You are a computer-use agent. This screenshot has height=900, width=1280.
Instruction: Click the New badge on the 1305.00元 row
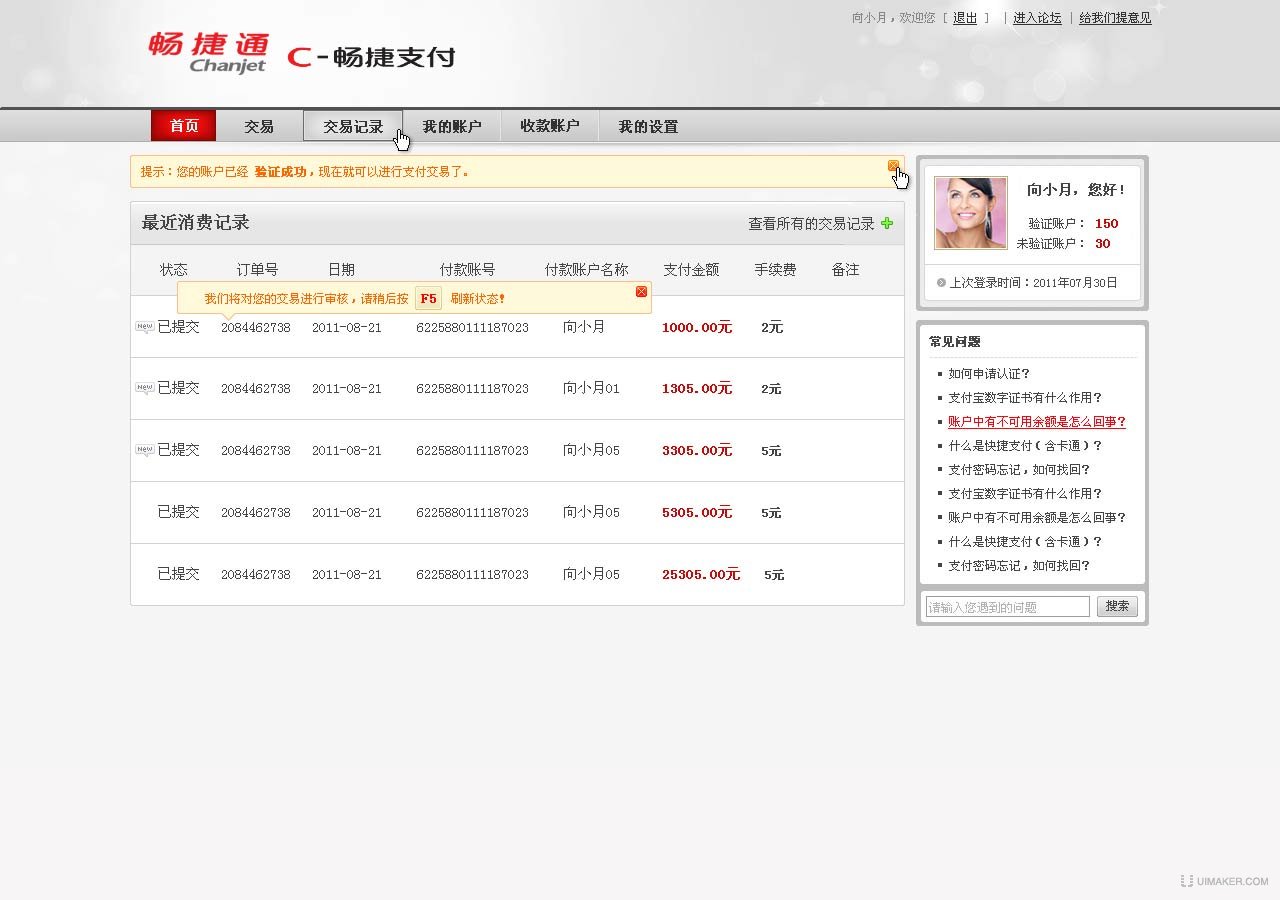click(145, 389)
